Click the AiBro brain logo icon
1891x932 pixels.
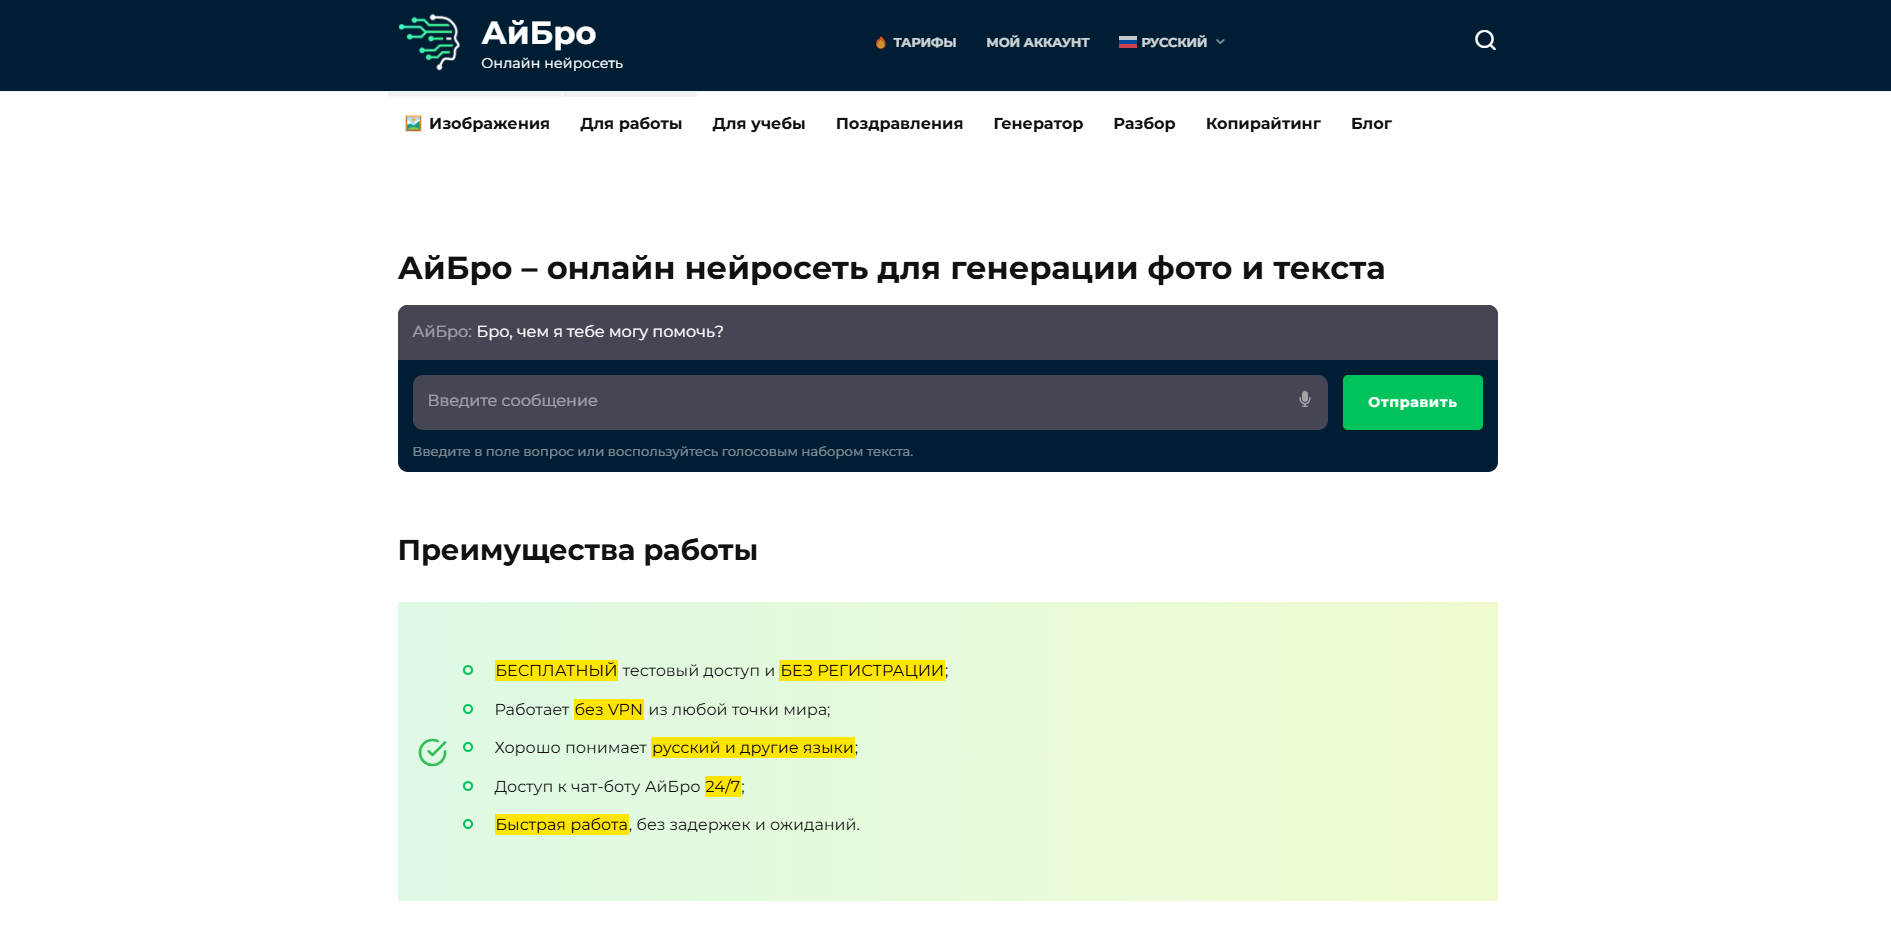point(429,42)
